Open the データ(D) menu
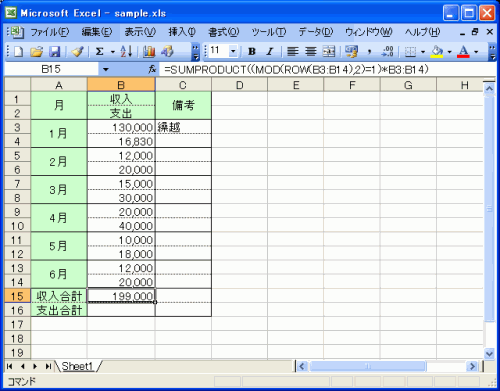 [x=315, y=32]
